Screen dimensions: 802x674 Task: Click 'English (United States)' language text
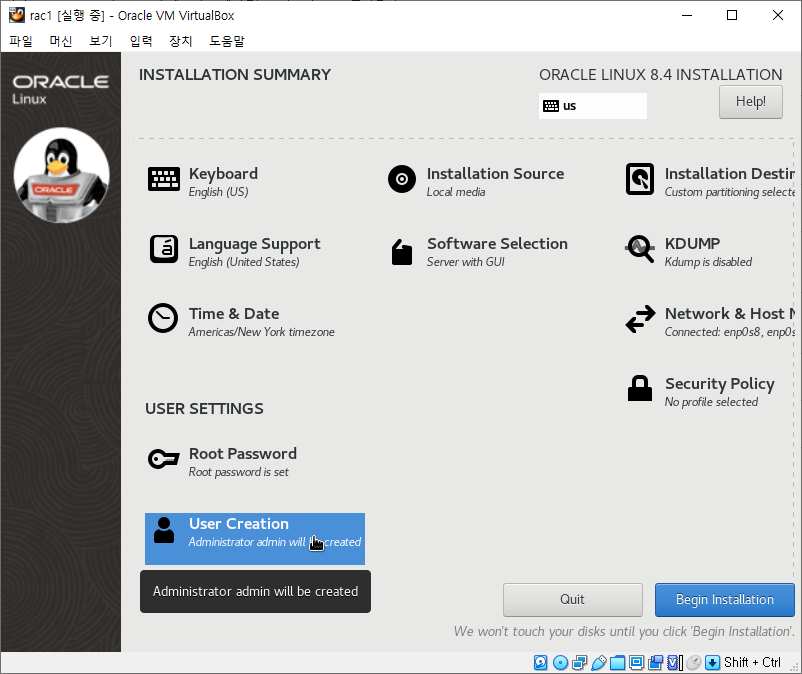[244, 262]
